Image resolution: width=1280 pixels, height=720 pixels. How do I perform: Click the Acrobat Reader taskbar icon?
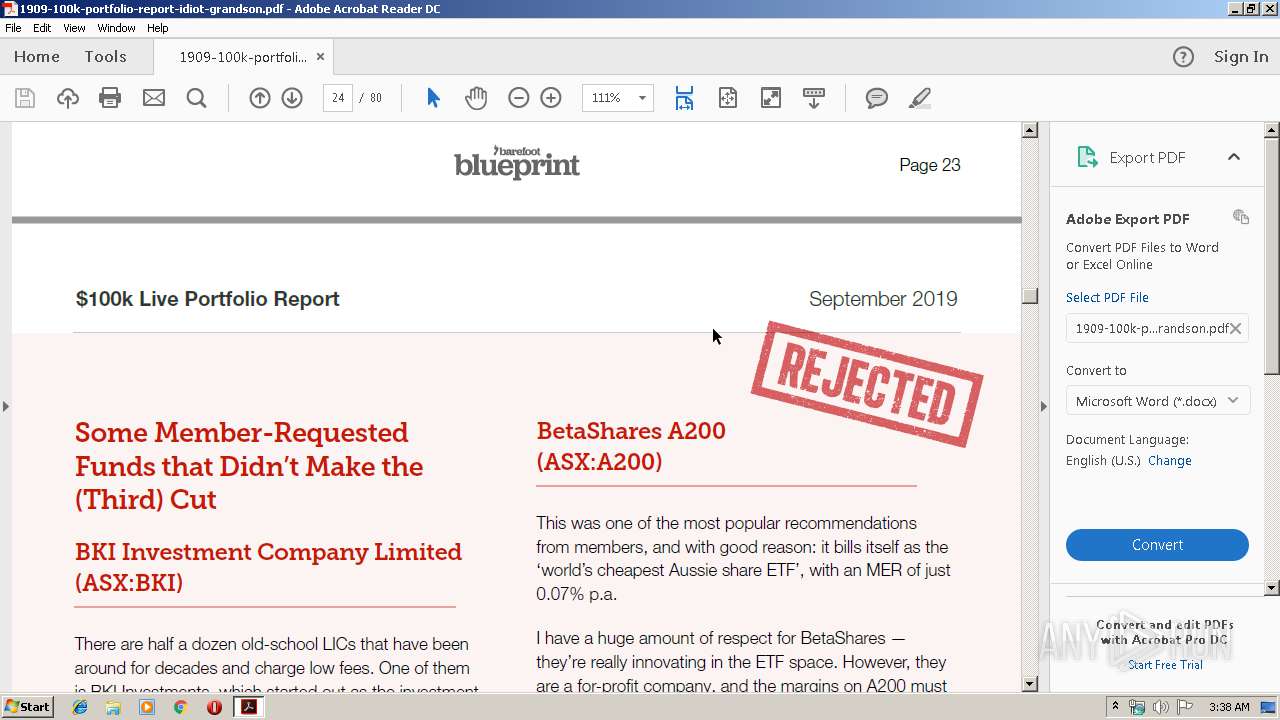point(248,707)
